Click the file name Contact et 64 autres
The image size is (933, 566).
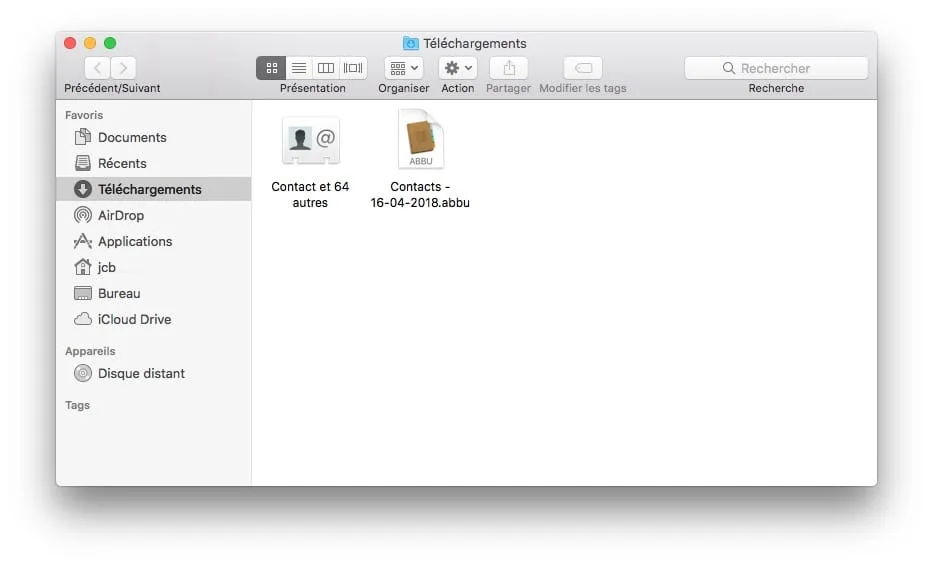coord(310,195)
